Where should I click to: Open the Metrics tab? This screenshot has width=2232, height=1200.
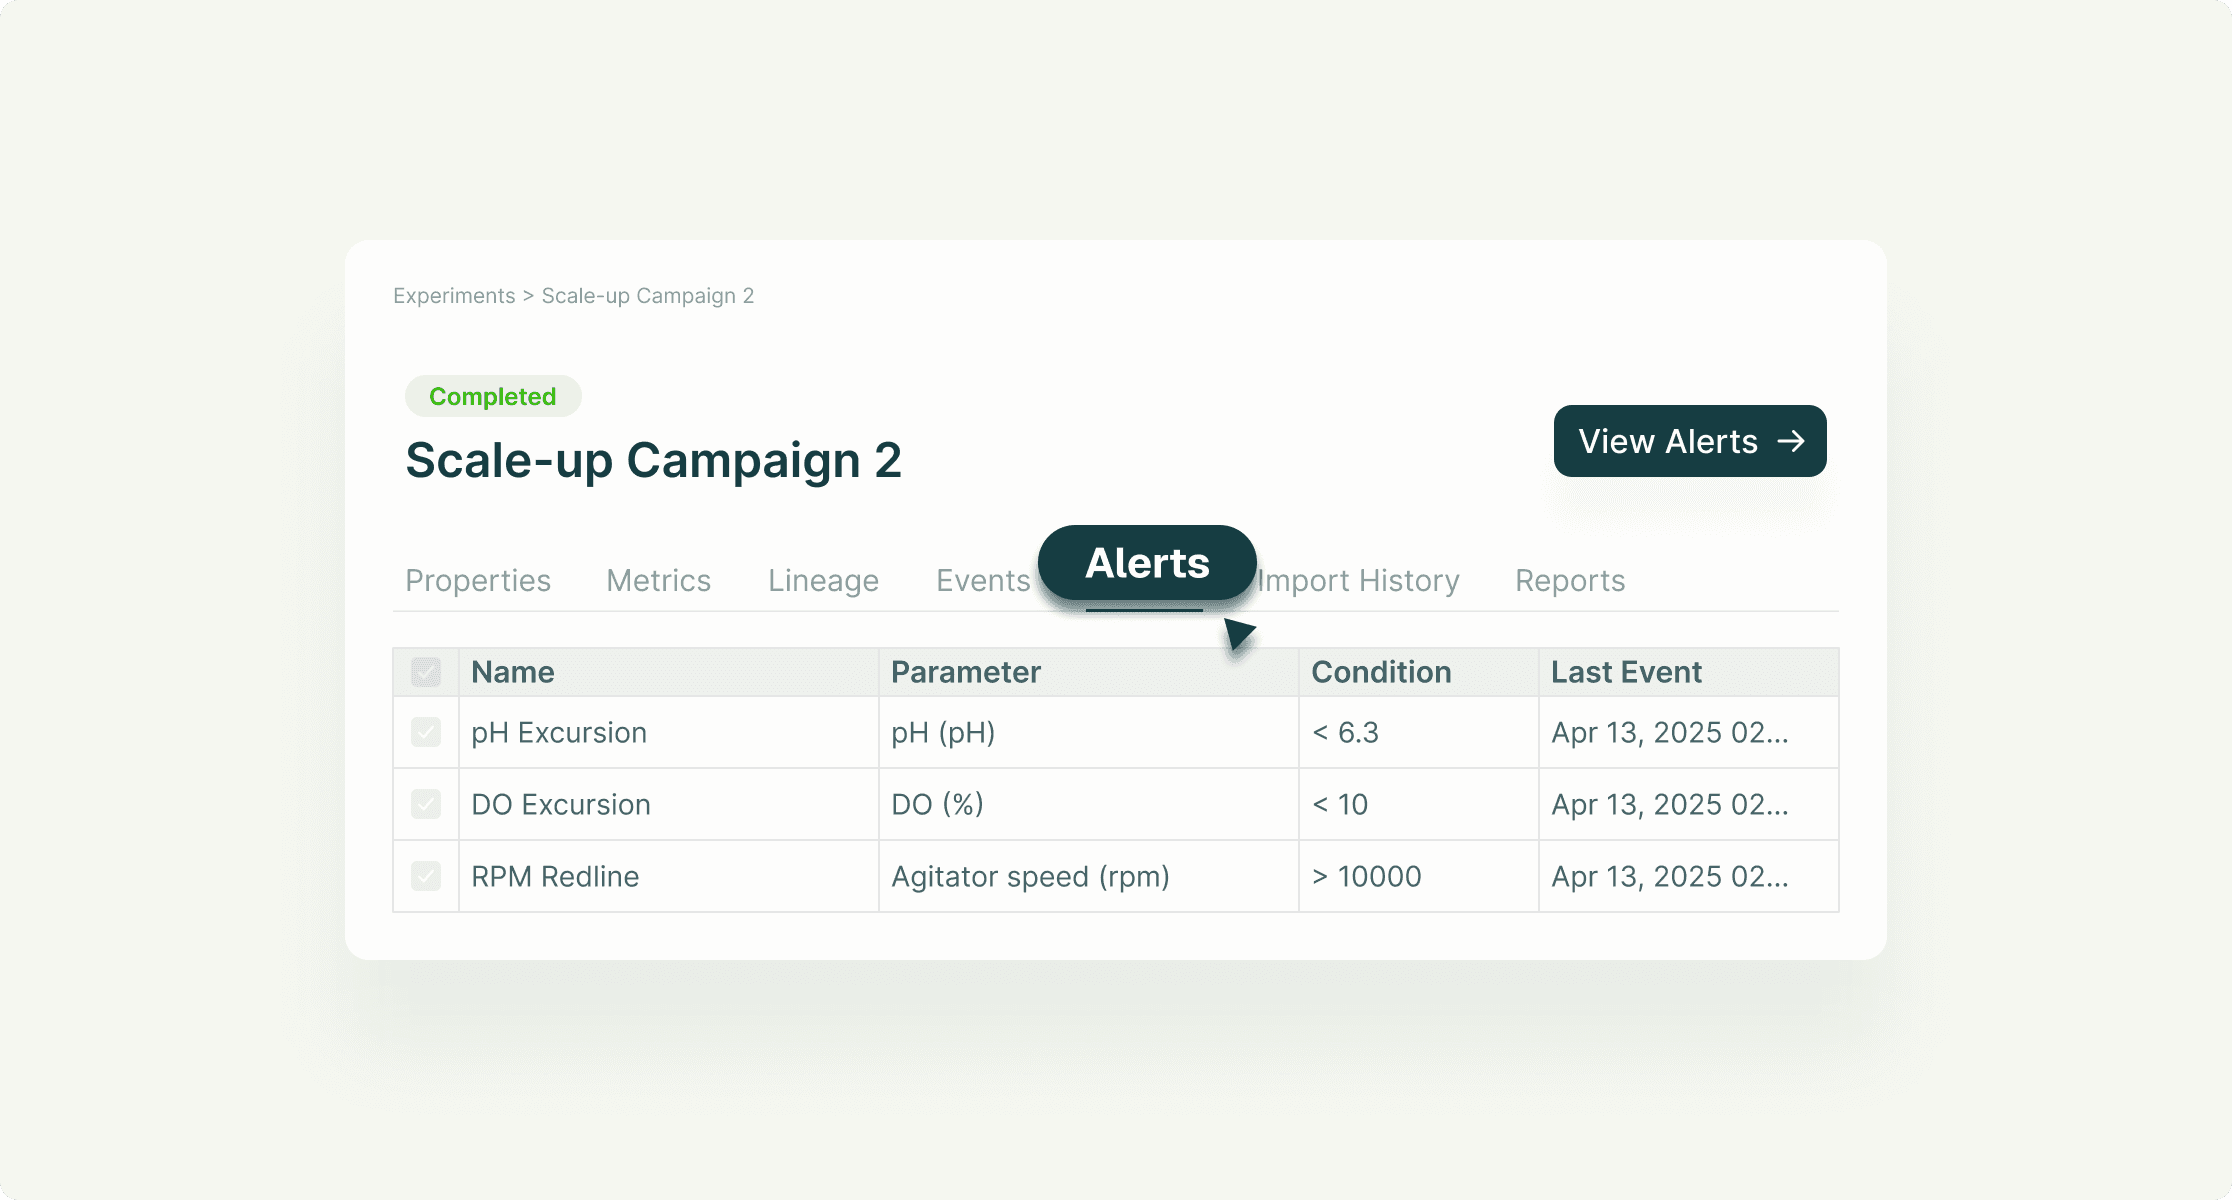point(657,580)
